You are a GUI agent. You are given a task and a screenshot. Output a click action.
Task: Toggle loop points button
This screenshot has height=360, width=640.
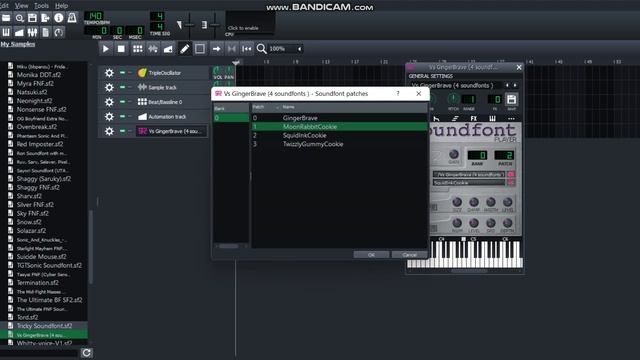tap(232, 49)
